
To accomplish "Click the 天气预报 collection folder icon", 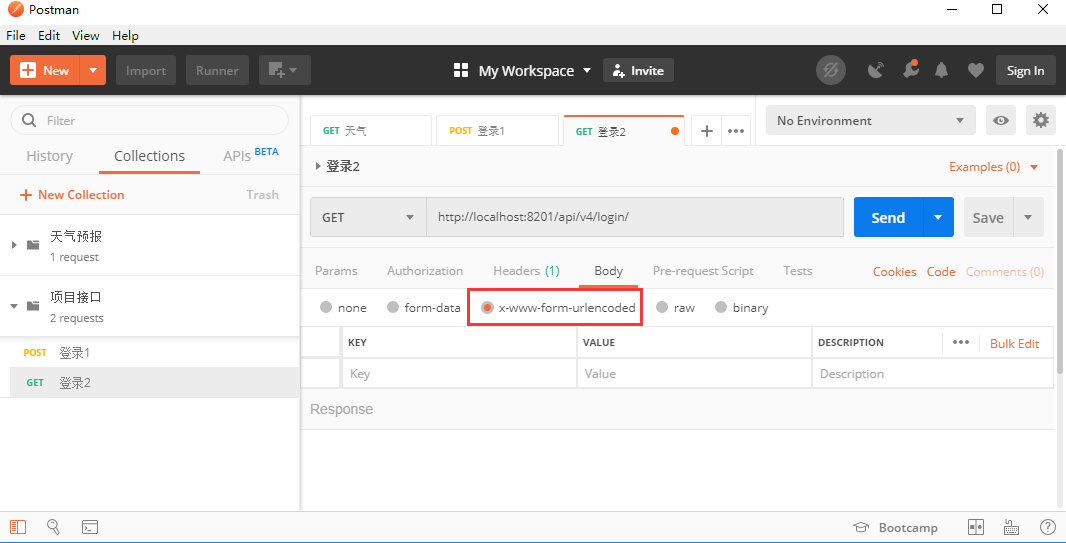I will (x=33, y=245).
